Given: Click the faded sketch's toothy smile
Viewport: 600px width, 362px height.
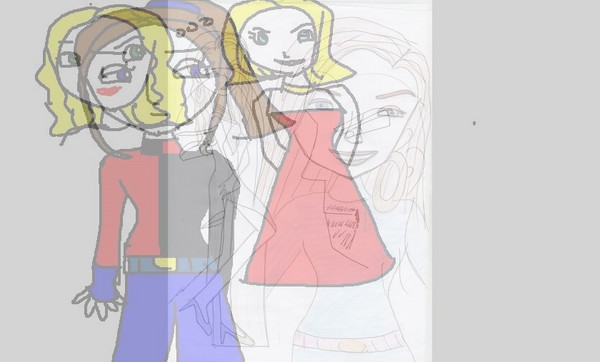Looking at the screenshot, I should point(360,157).
